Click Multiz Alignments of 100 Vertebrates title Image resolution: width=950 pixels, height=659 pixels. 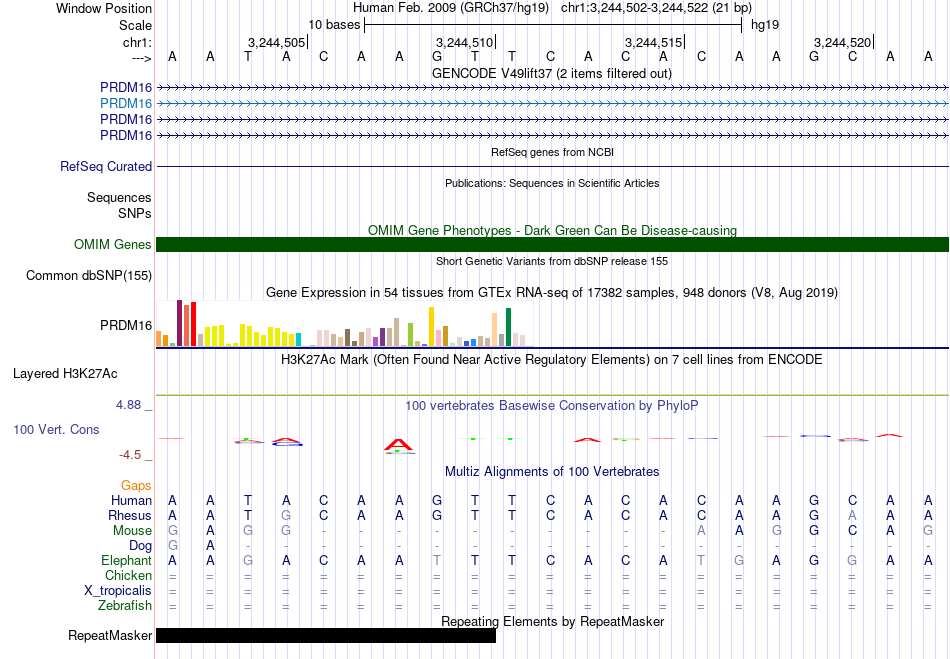(552, 471)
